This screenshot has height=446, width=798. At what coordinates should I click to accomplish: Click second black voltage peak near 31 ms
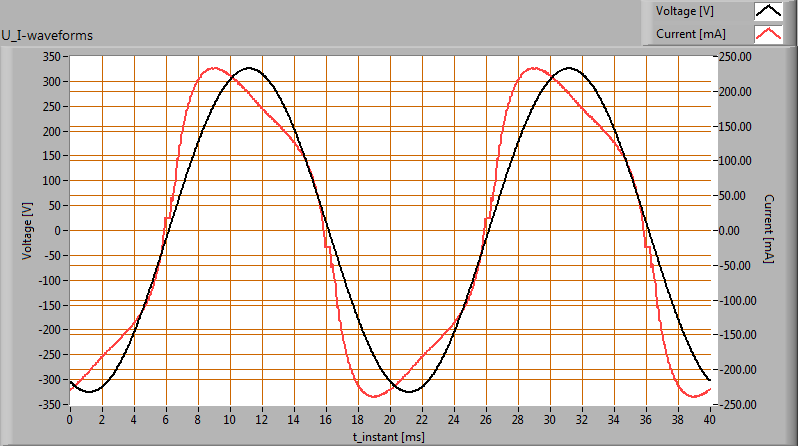click(567, 69)
